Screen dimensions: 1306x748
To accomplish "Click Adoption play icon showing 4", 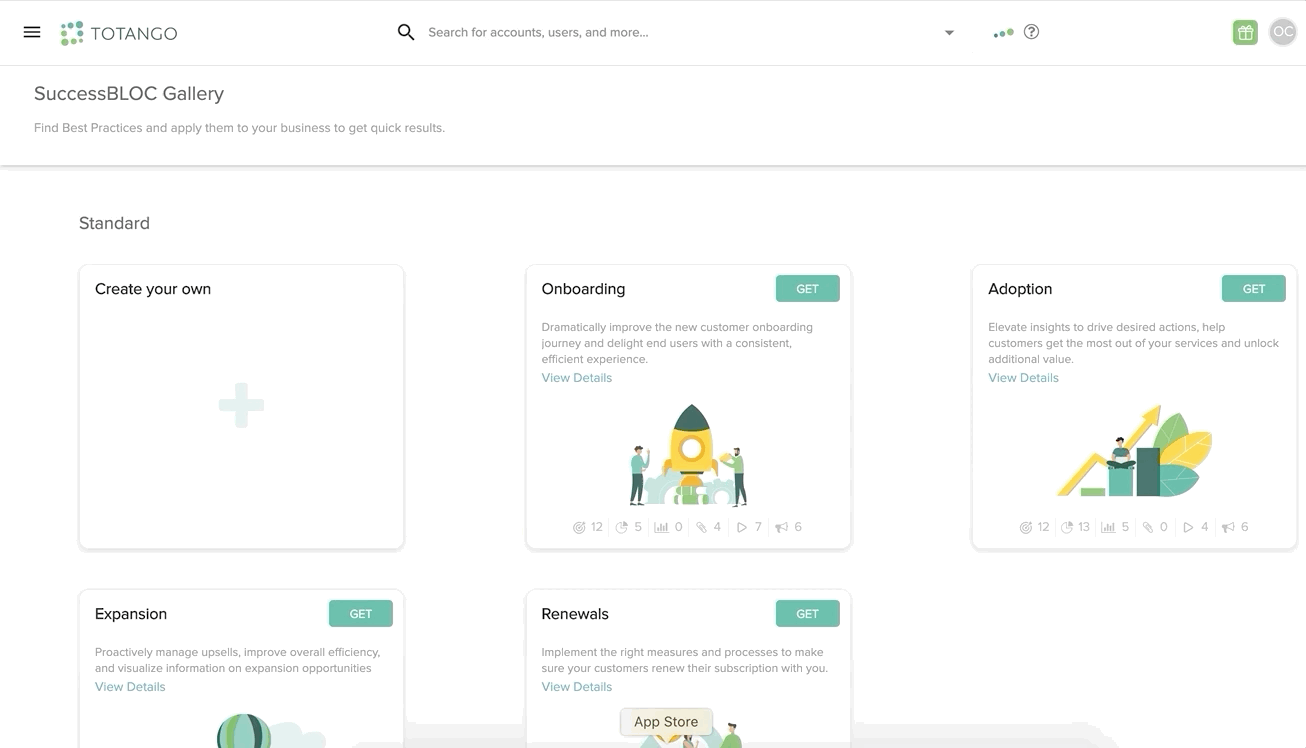I will click(1188, 527).
